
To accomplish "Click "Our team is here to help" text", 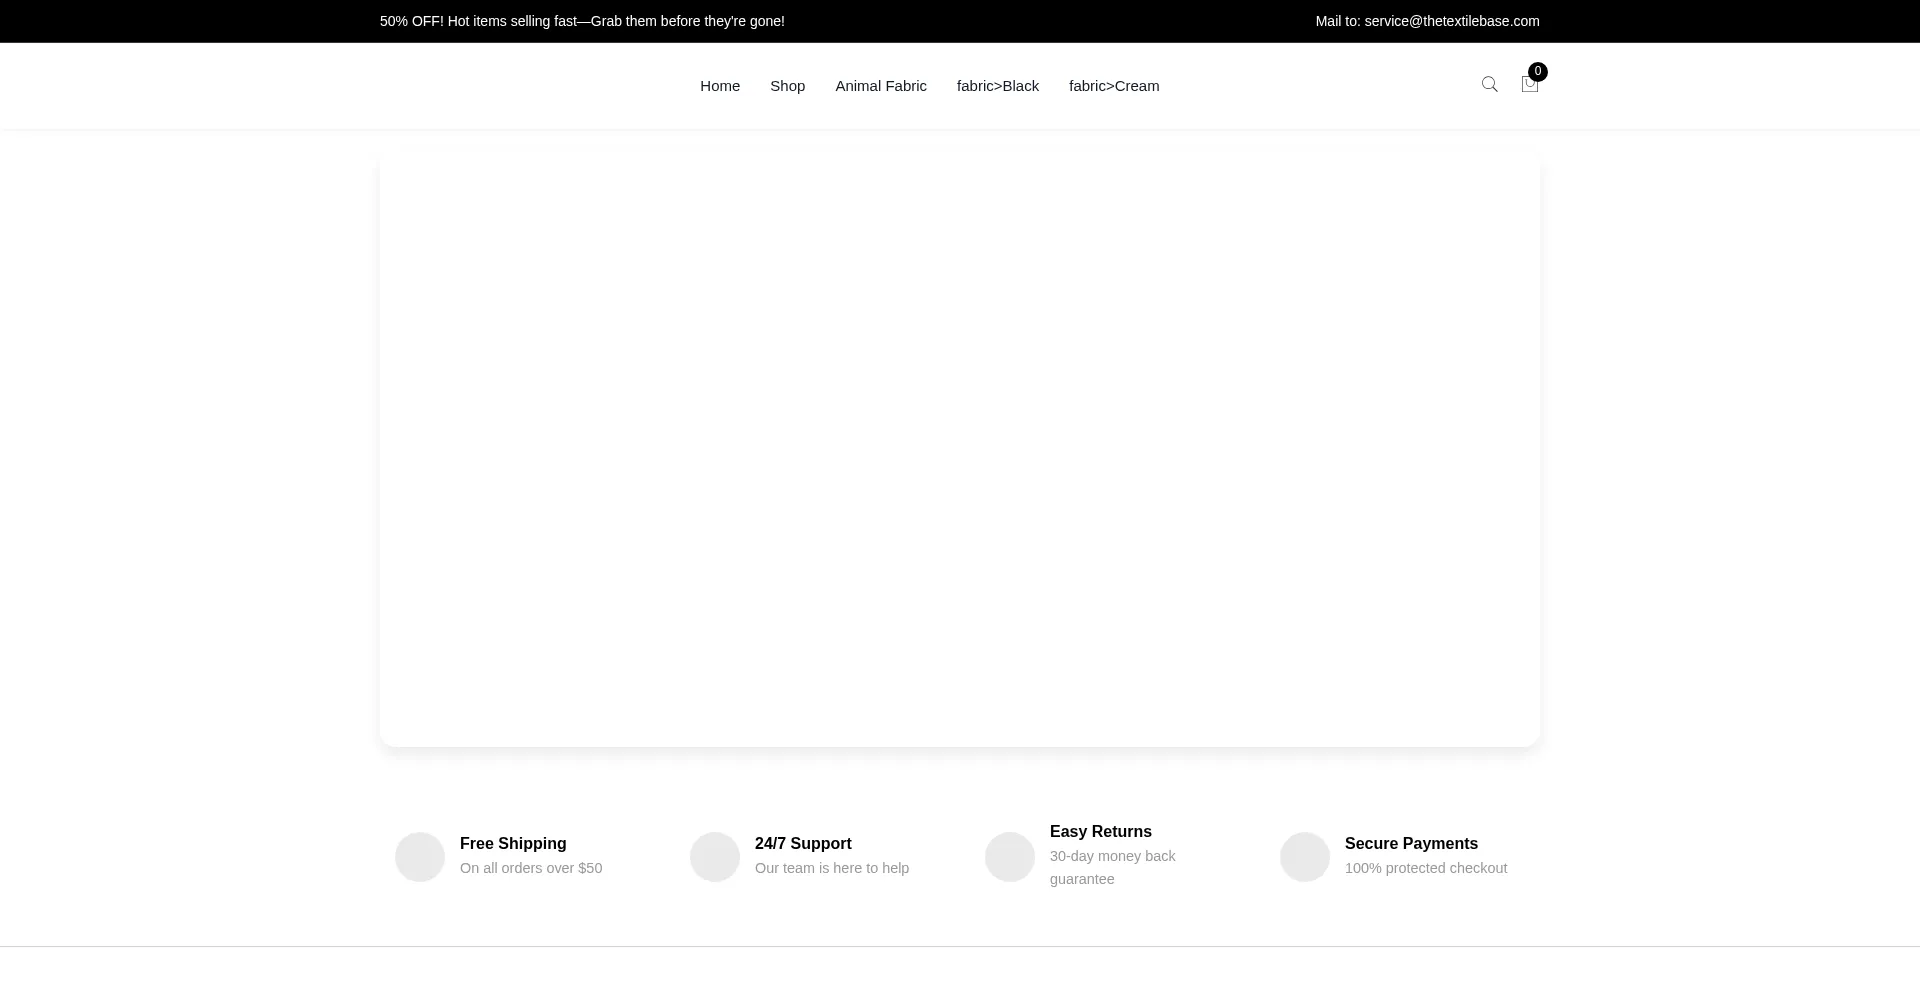I will [x=832, y=868].
